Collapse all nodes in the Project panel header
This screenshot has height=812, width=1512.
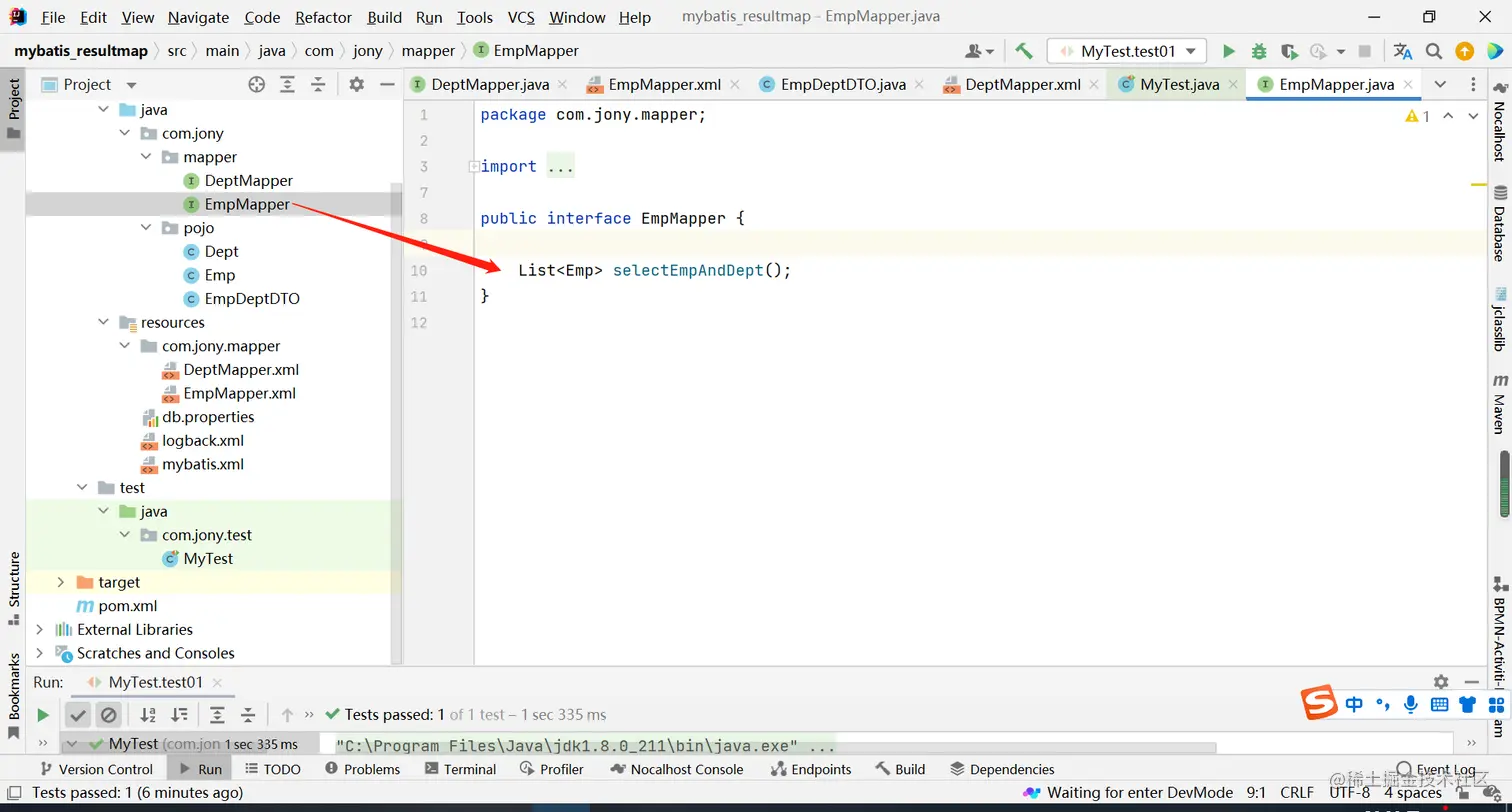pyautogui.click(x=318, y=85)
